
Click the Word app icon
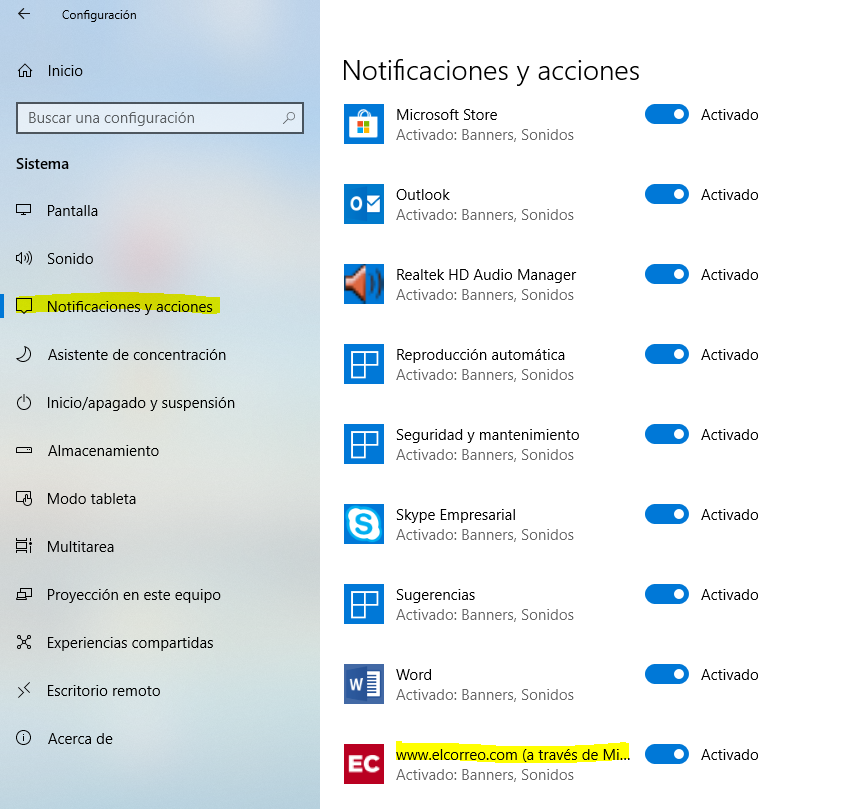(x=364, y=684)
